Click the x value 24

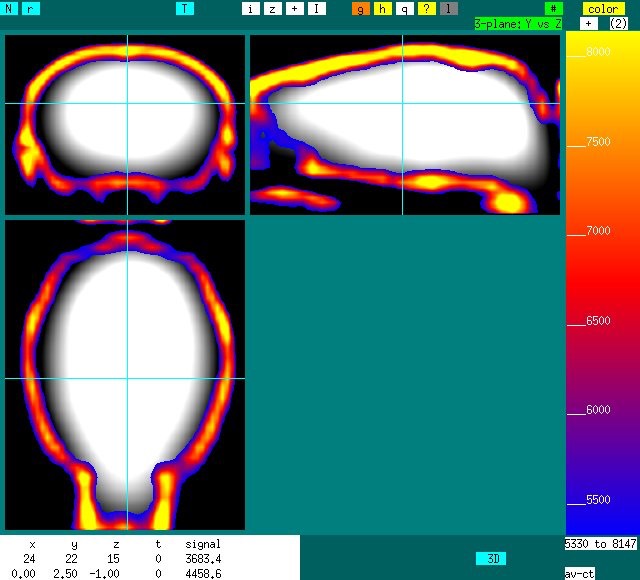click(x=29, y=558)
